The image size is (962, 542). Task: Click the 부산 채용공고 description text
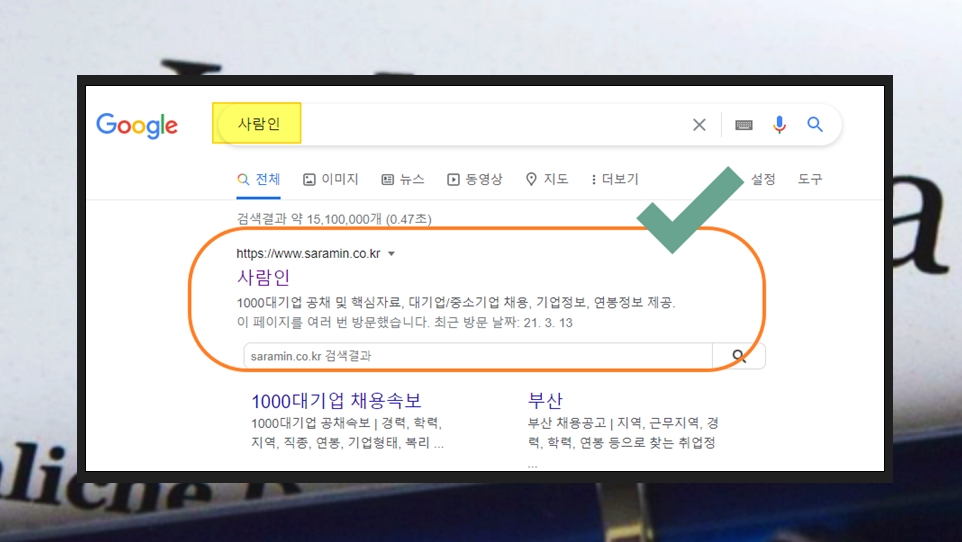(623, 433)
